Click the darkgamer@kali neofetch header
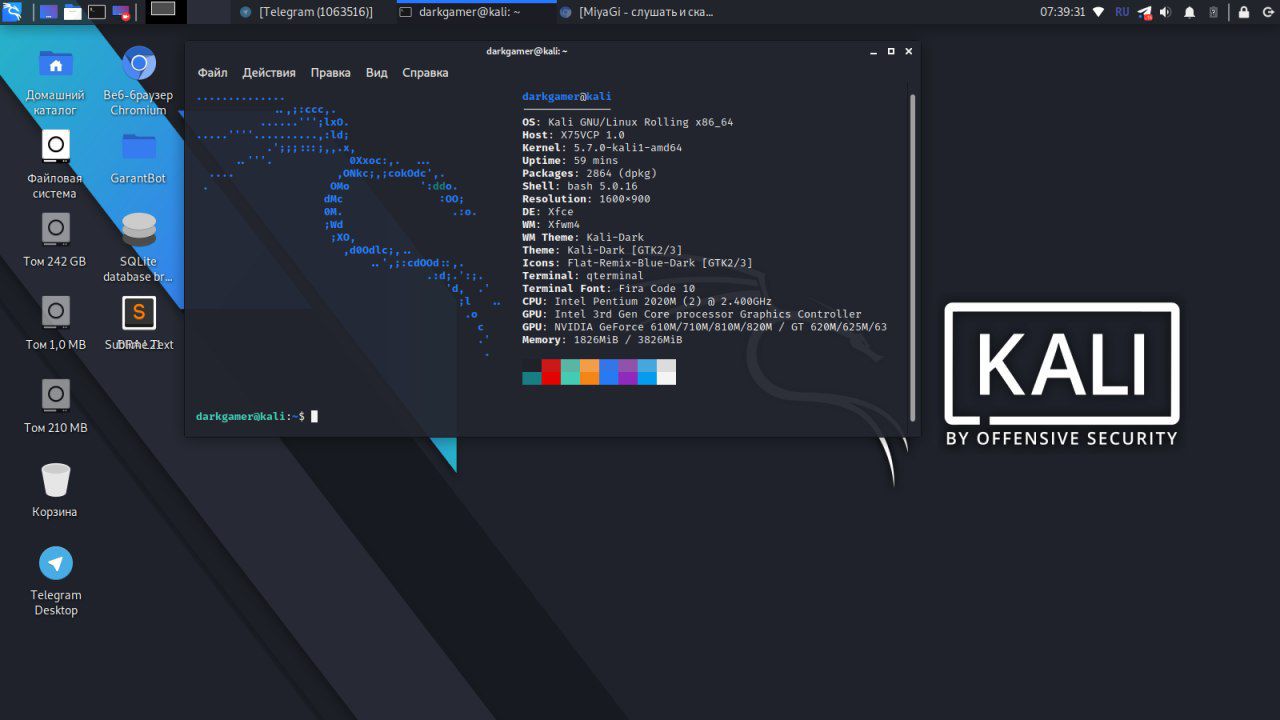1280x720 pixels. click(566, 96)
